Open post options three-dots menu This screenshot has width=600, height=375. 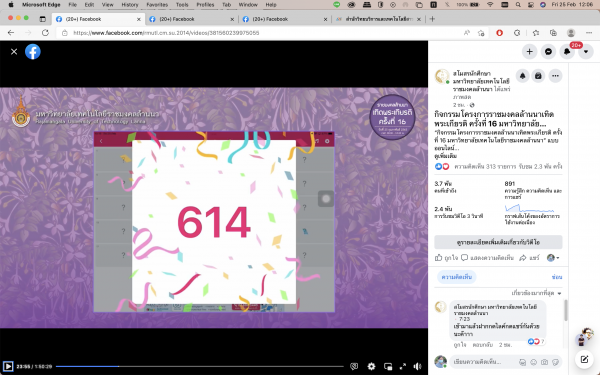click(x=555, y=76)
